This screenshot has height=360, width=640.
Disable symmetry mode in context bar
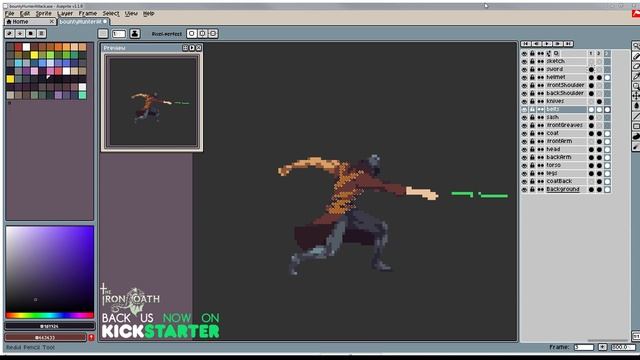[191, 33]
